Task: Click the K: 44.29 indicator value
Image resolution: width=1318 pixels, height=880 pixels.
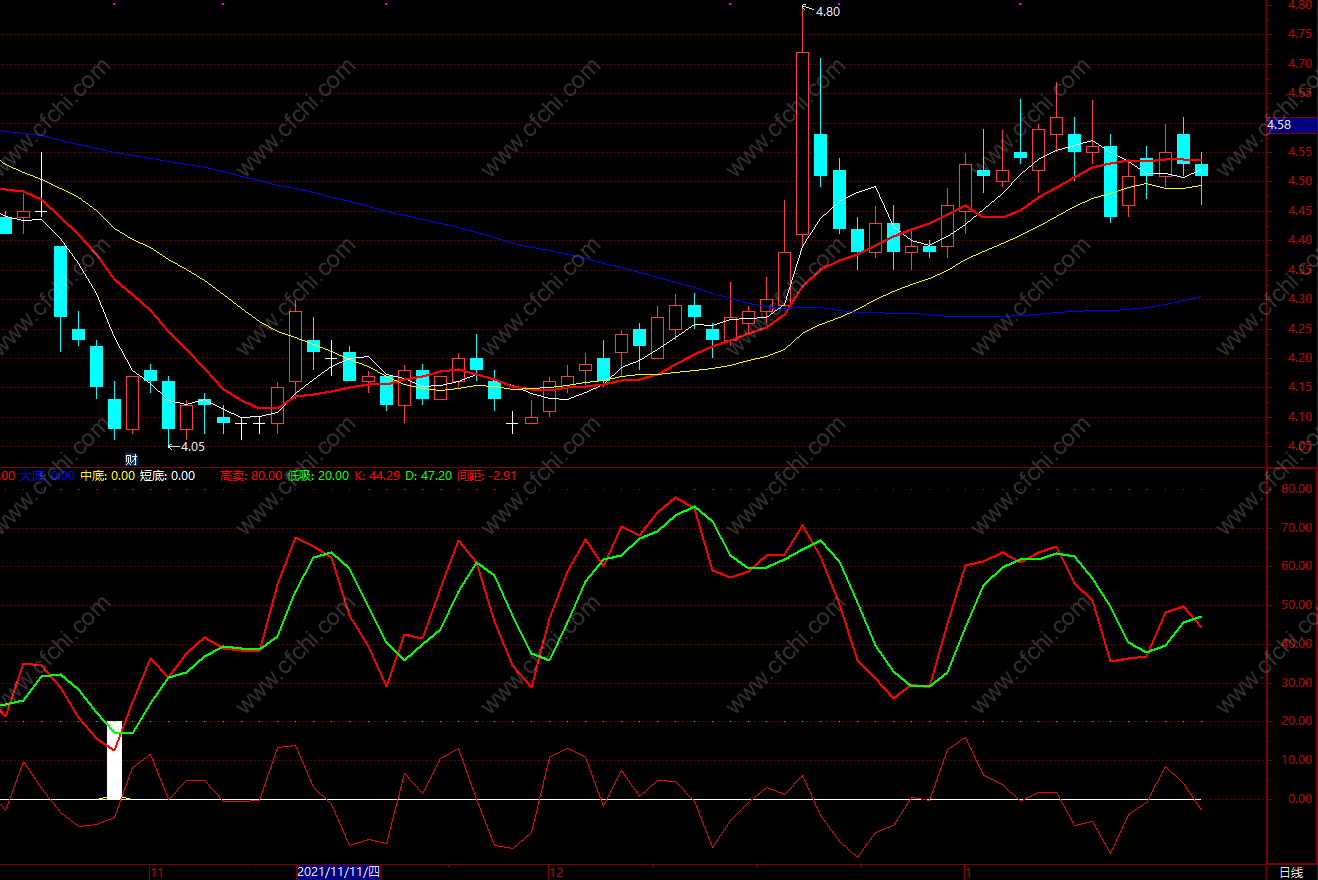Action: [377, 476]
